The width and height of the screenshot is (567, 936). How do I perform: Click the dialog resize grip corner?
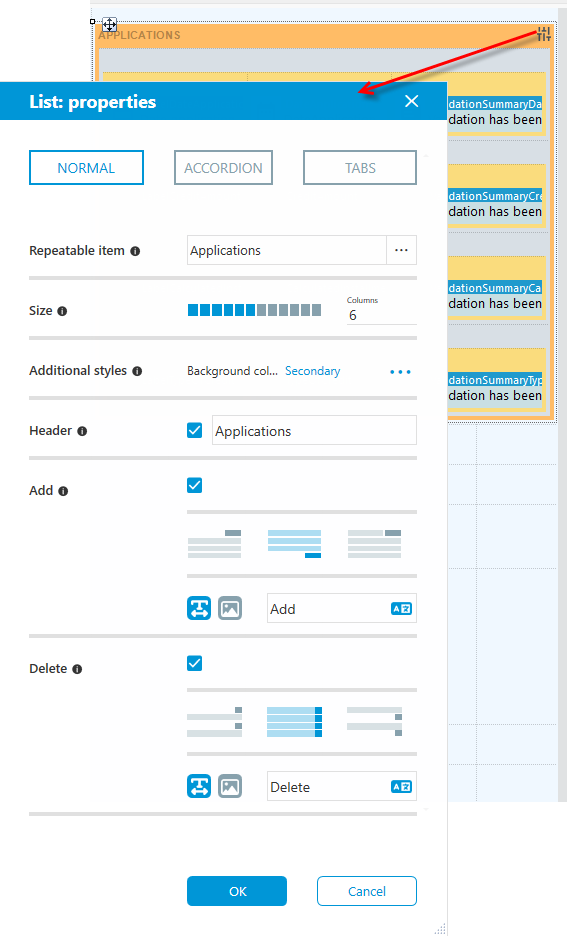[x=440, y=929]
